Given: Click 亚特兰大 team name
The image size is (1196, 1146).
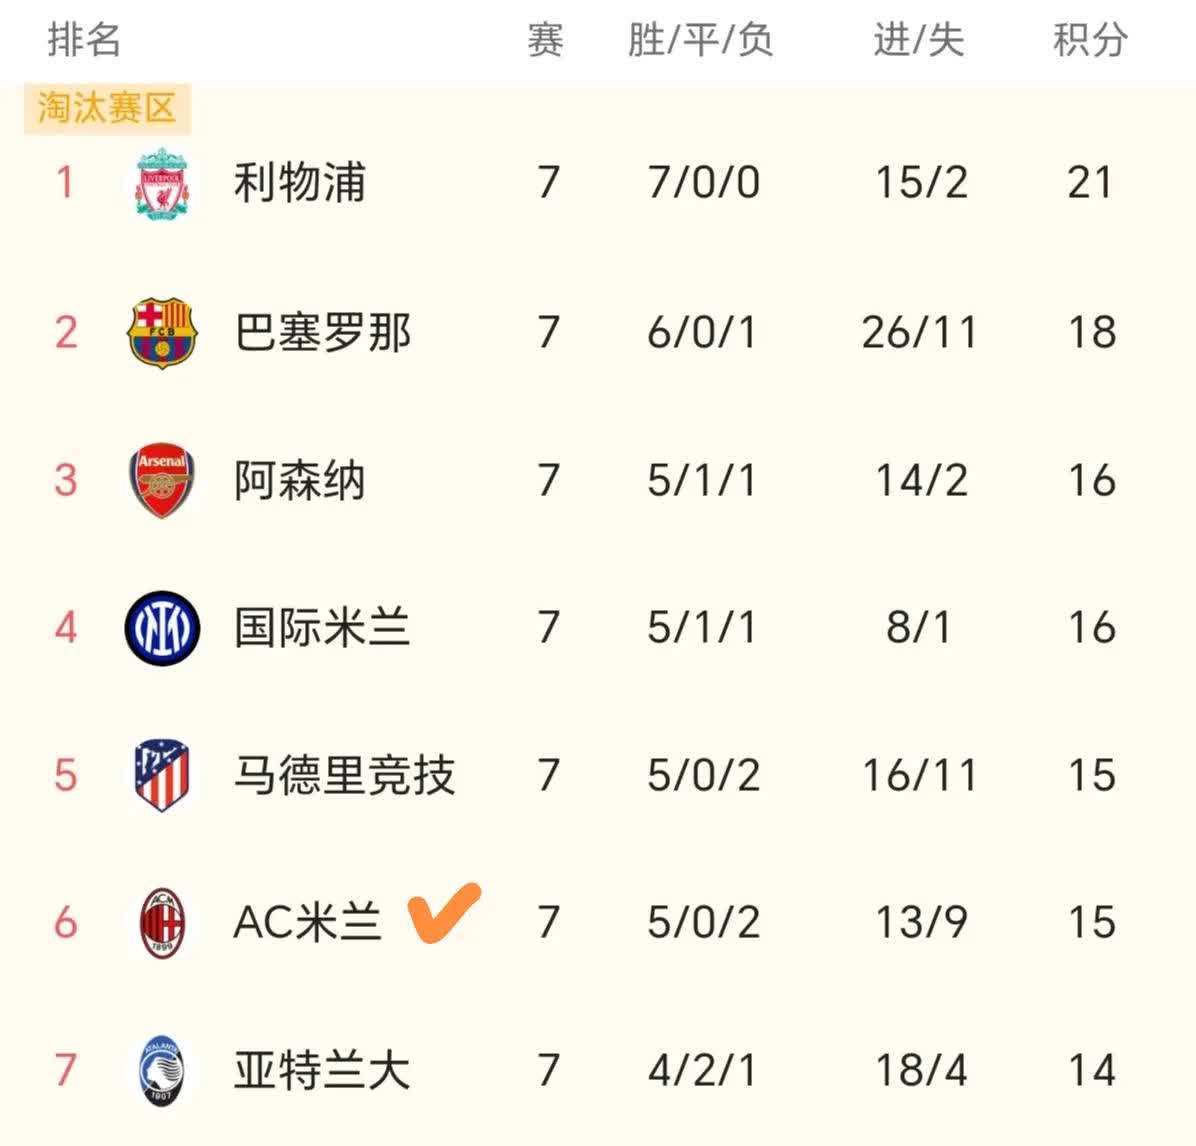Looking at the screenshot, I should (322, 1069).
